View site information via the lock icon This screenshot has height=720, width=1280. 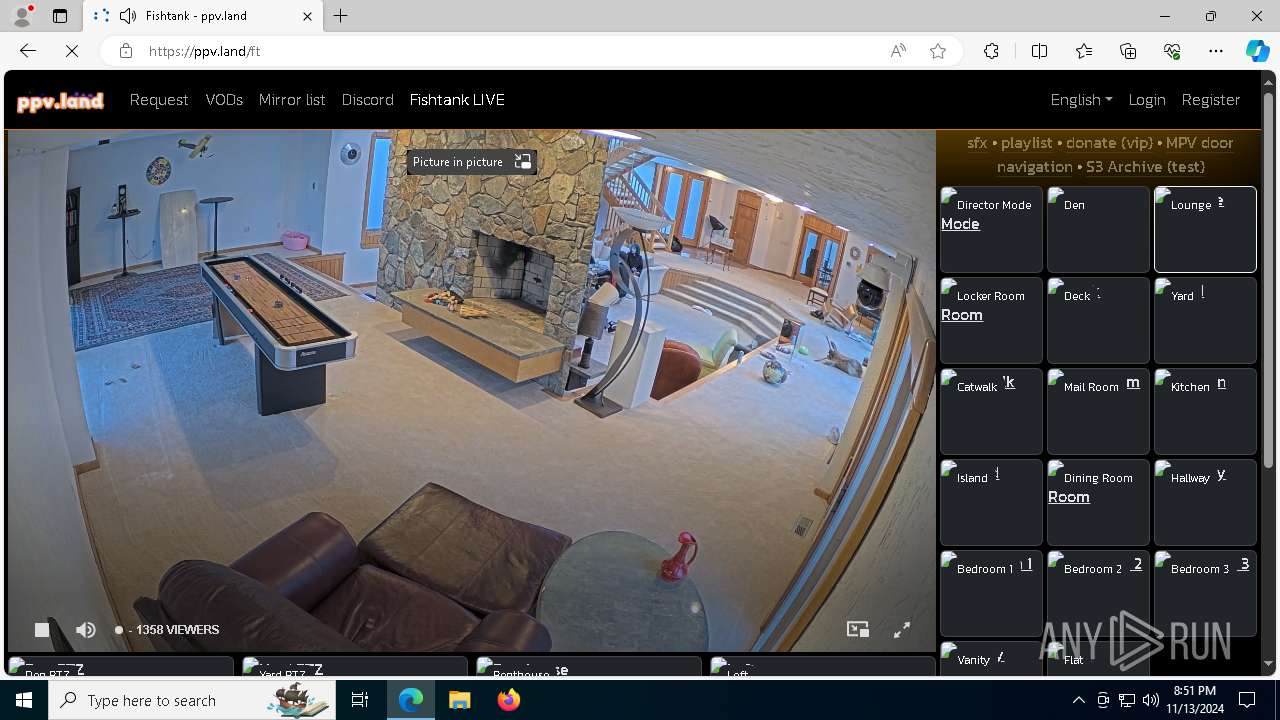pyautogui.click(x=126, y=51)
